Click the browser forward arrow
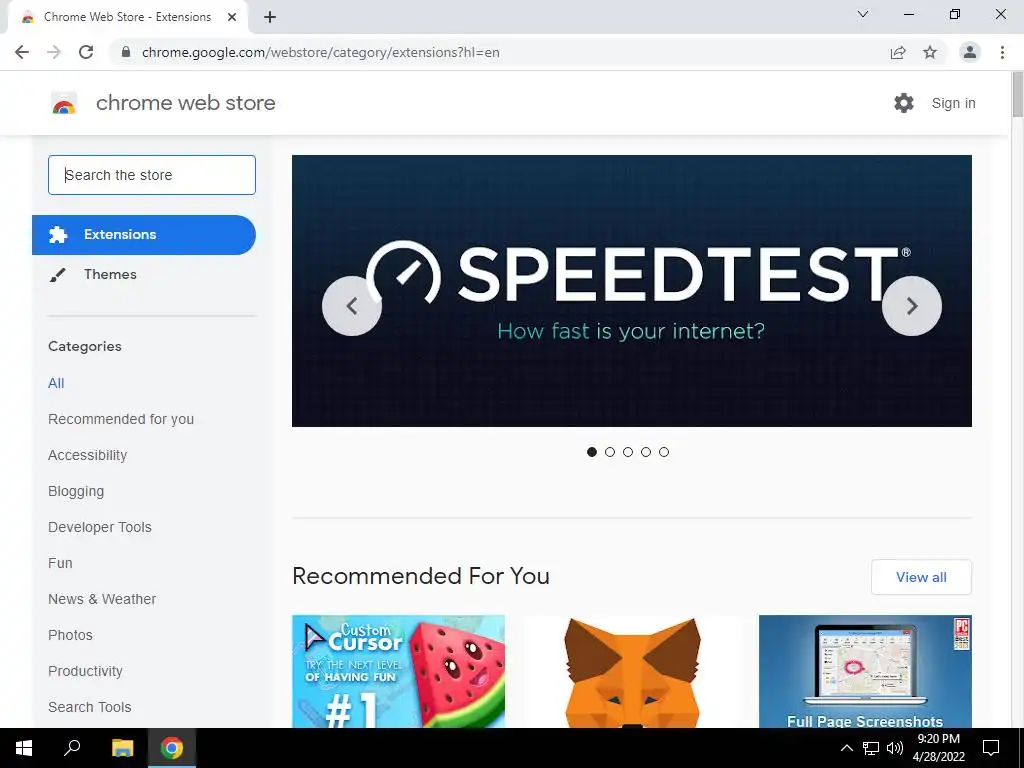The width and height of the screenshot is (1024, 768). point(54,52)
